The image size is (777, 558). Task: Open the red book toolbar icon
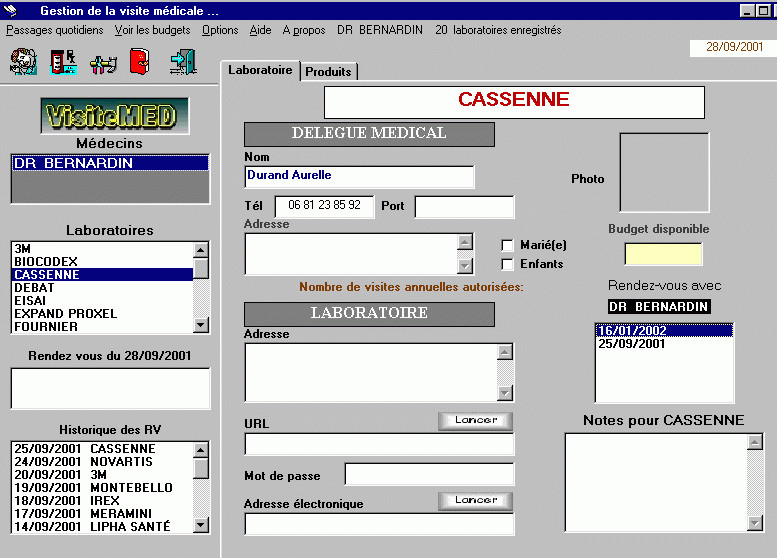click(140, 61)
